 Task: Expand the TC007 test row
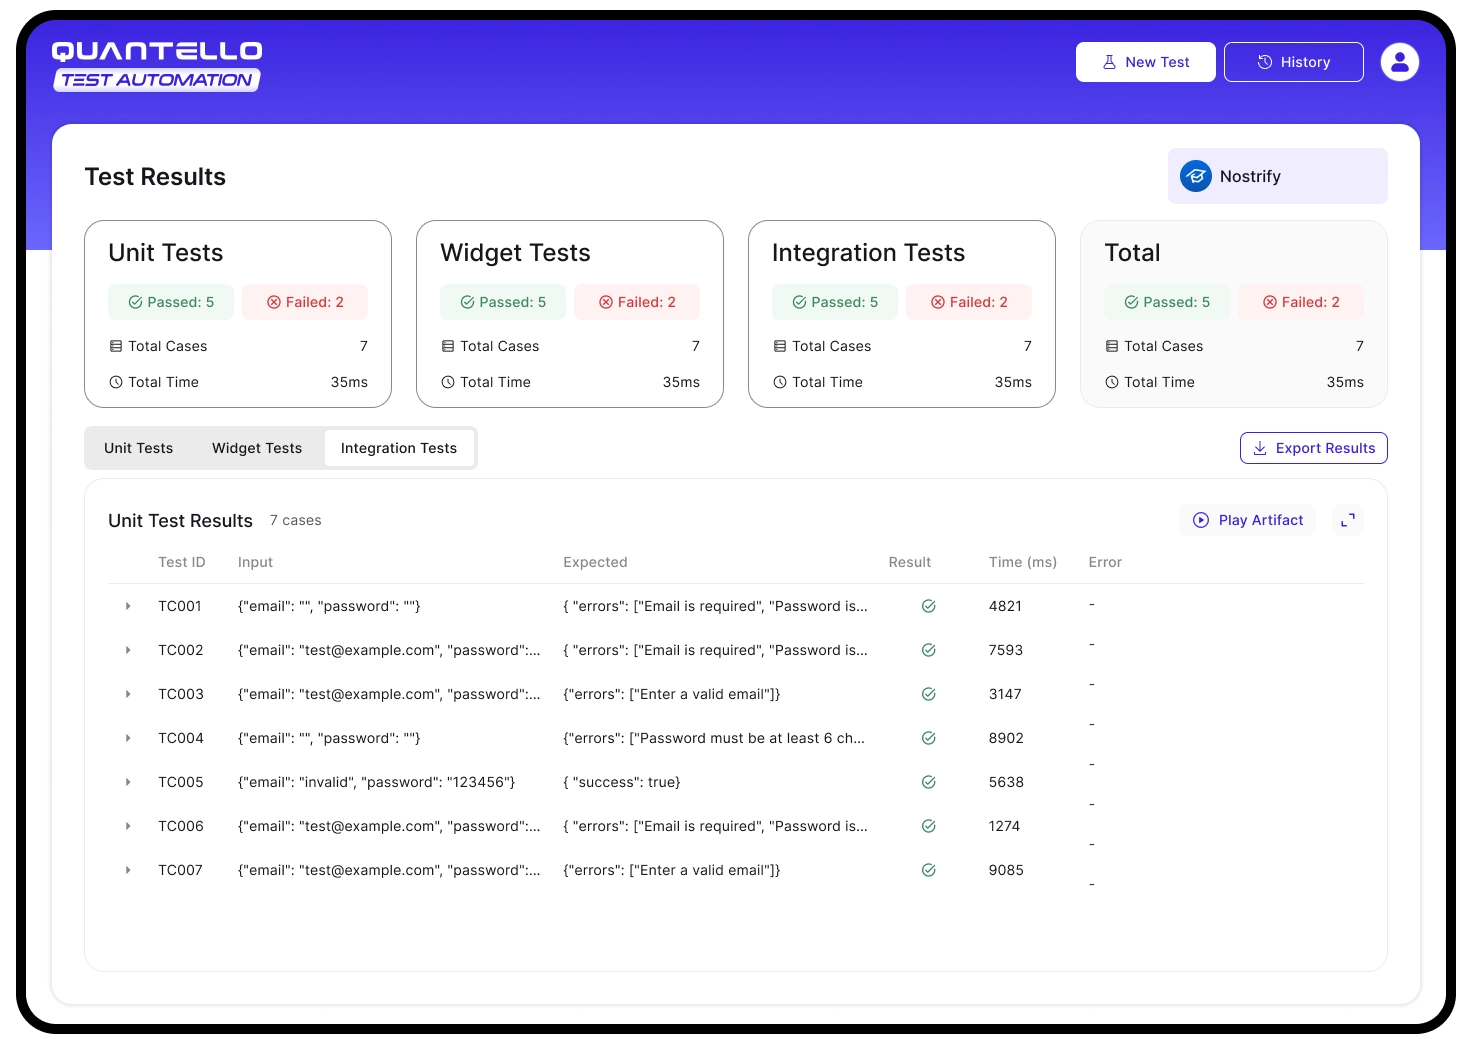(x=128, y=870)
